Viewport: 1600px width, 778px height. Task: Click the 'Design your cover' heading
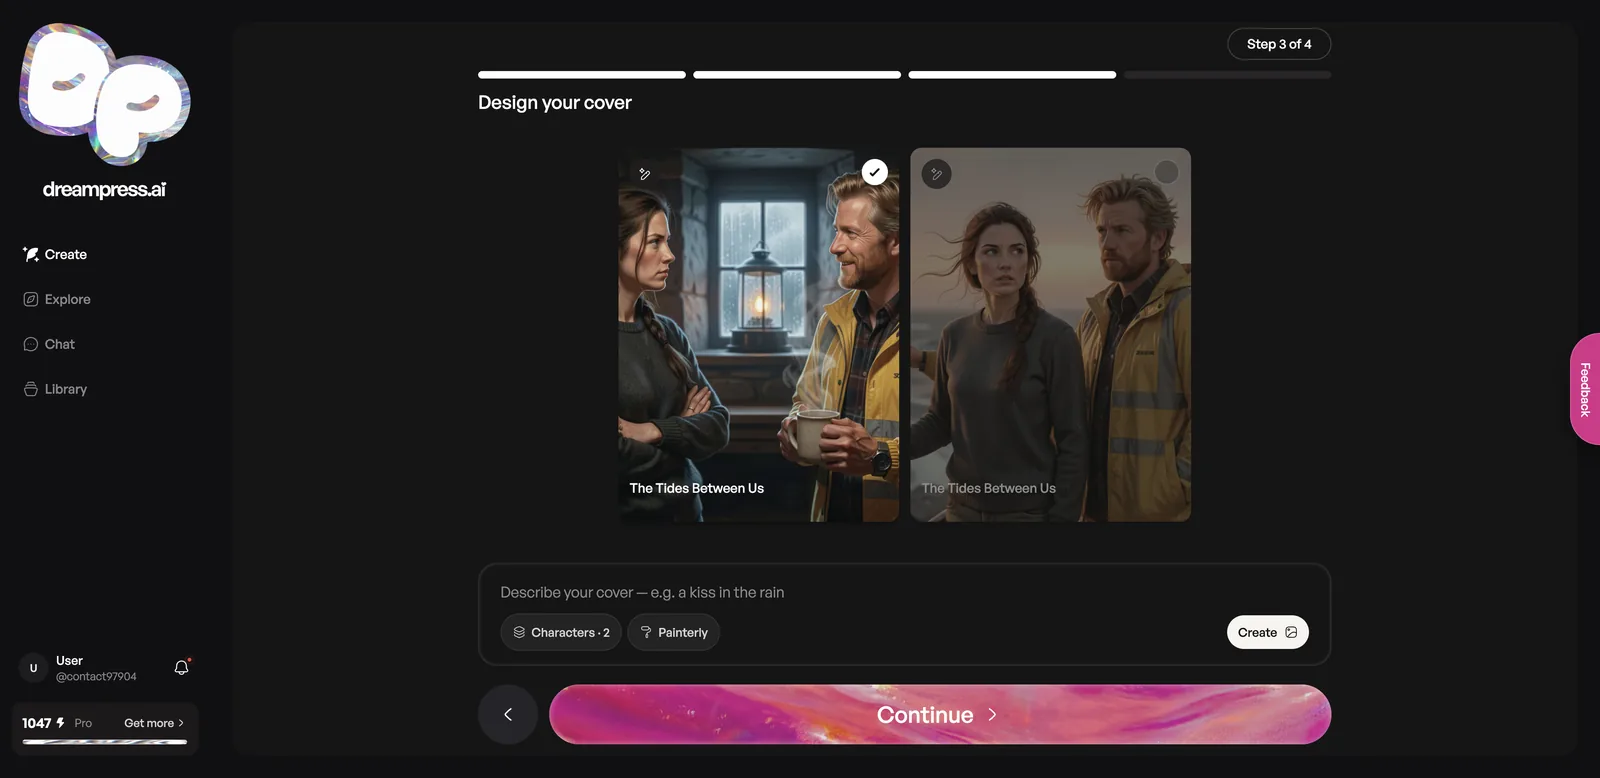pyautogui.click(x=555, y=102)
